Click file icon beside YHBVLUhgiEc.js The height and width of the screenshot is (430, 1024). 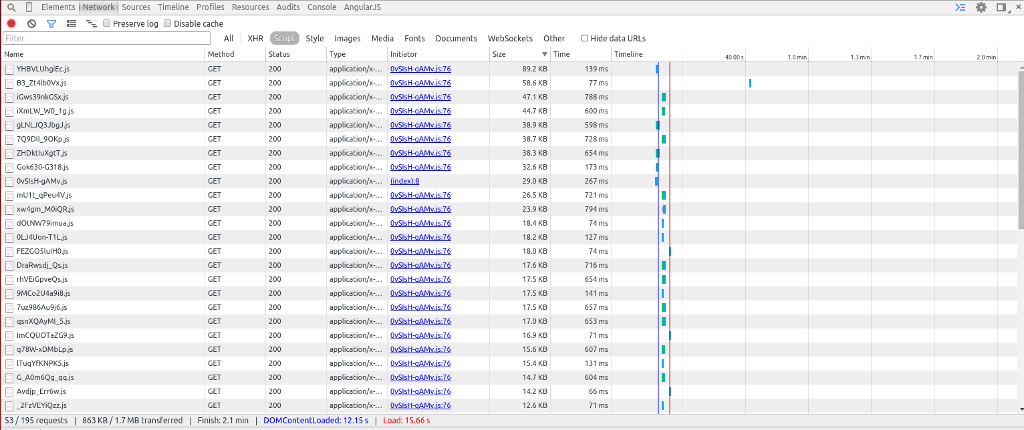(9, 69)
